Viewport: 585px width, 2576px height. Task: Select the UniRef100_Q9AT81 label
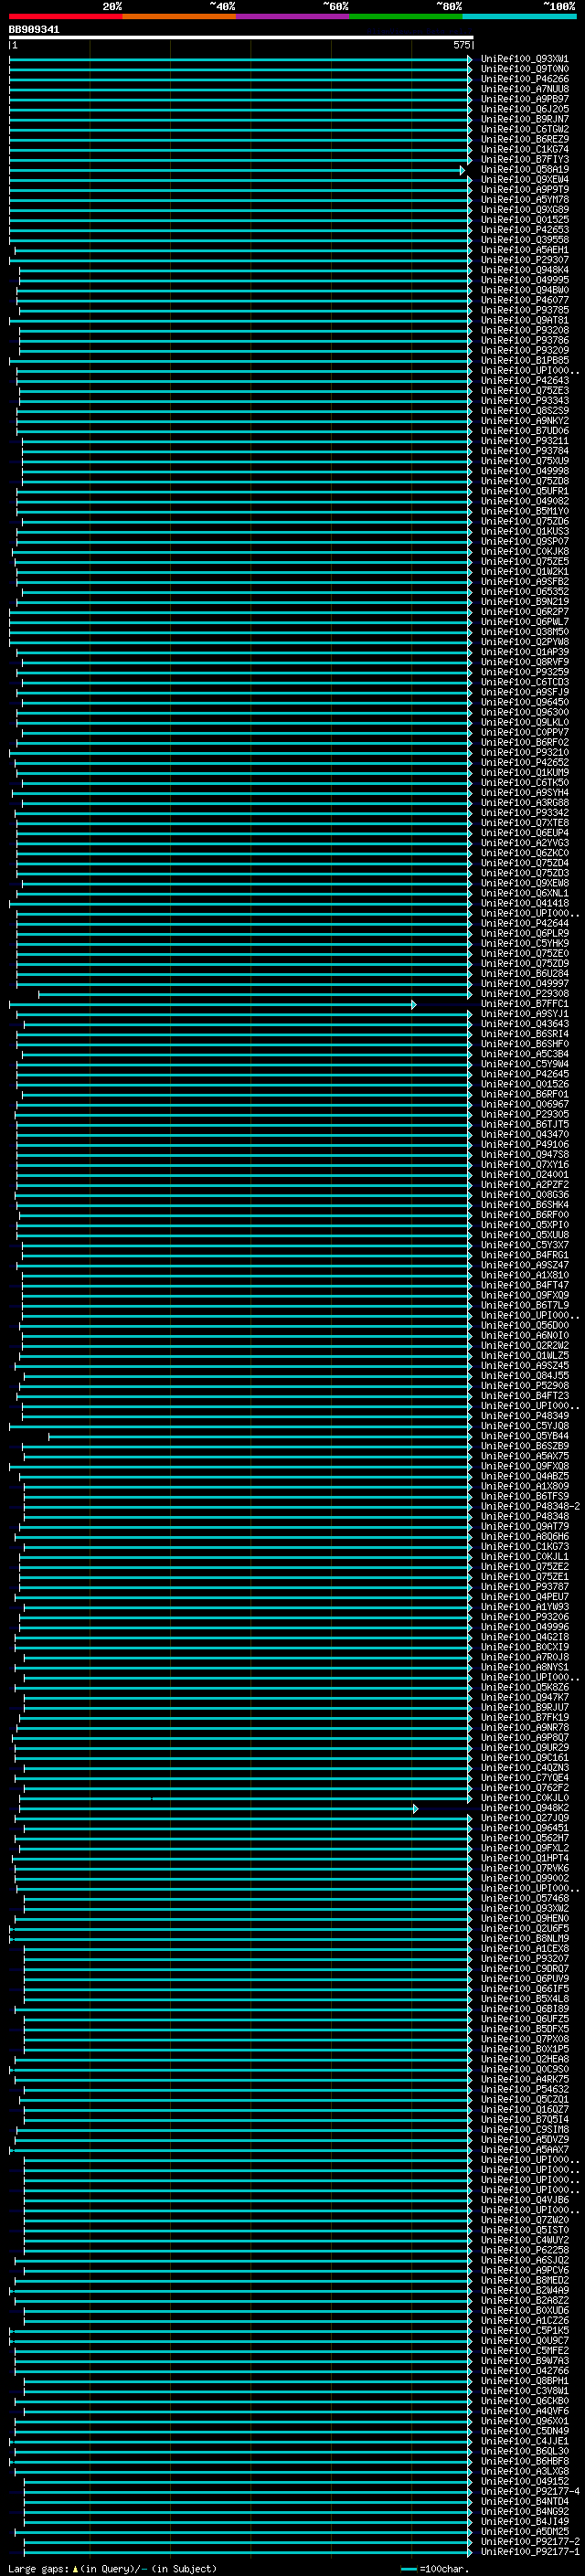tap(525, 320)
